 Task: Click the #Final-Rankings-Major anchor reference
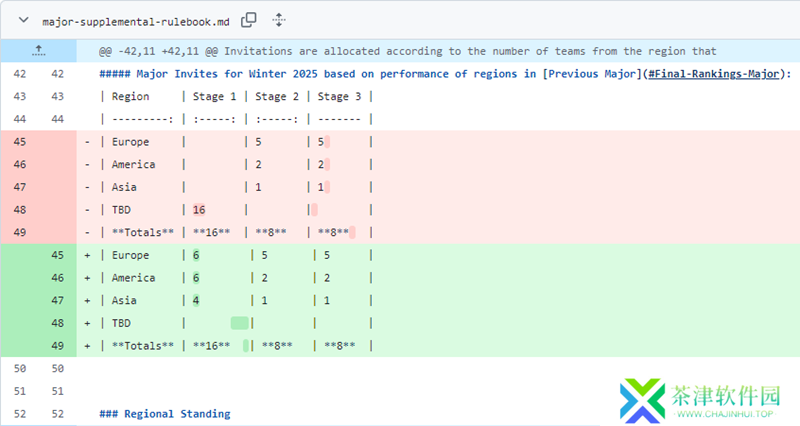coord(714,73)
